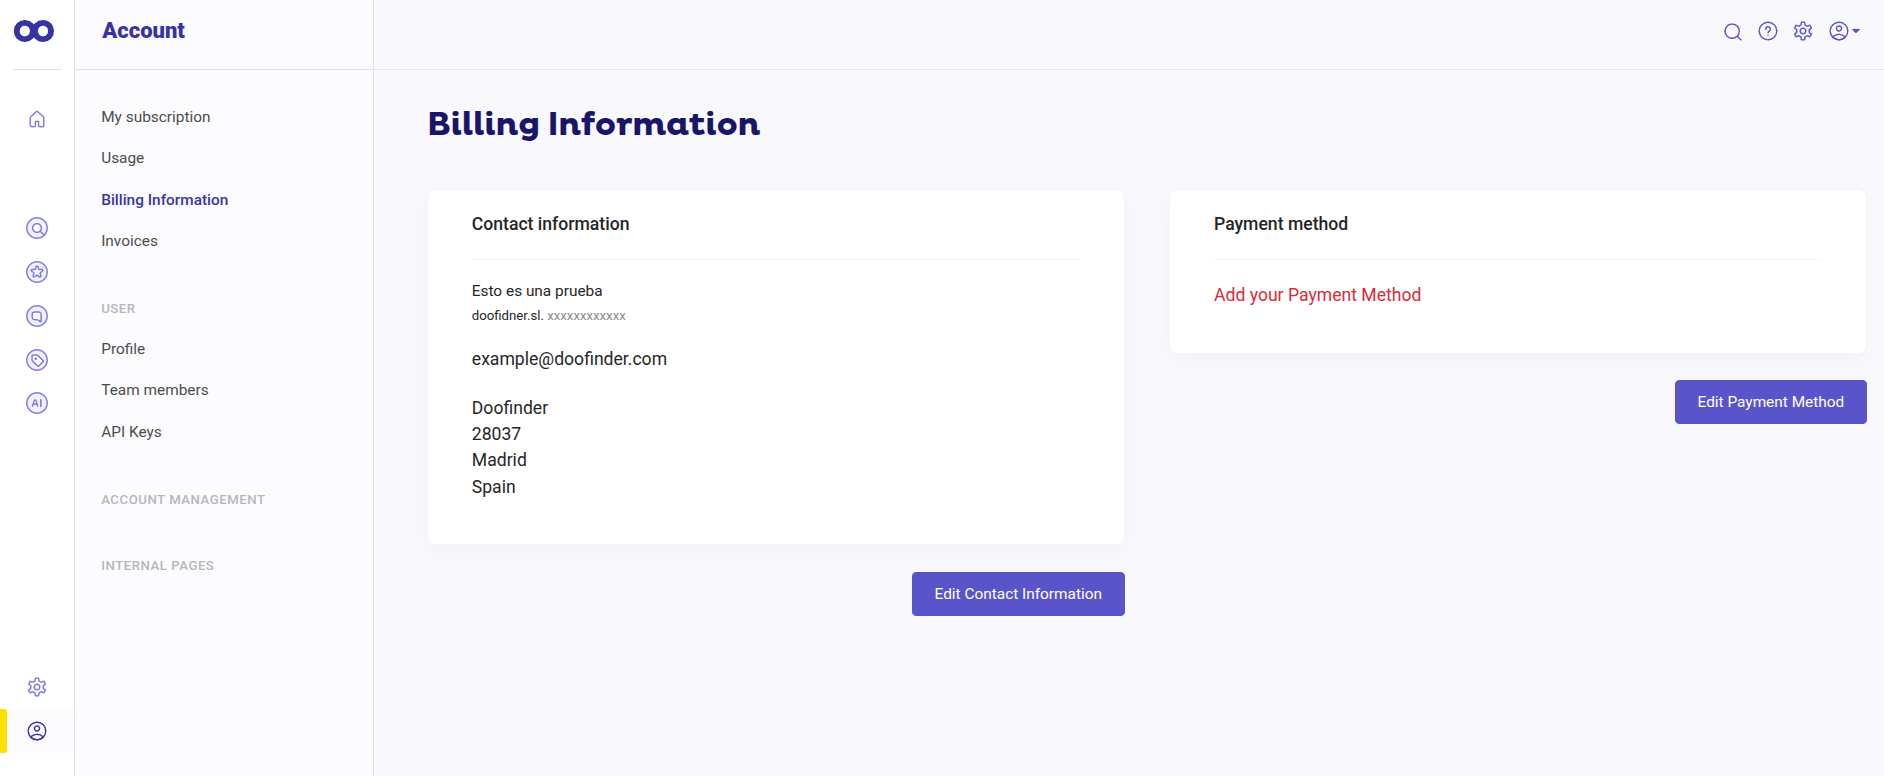Open the settings gear in bottom of left rail
The image size is (1884, 776).
tap(37, 687)
